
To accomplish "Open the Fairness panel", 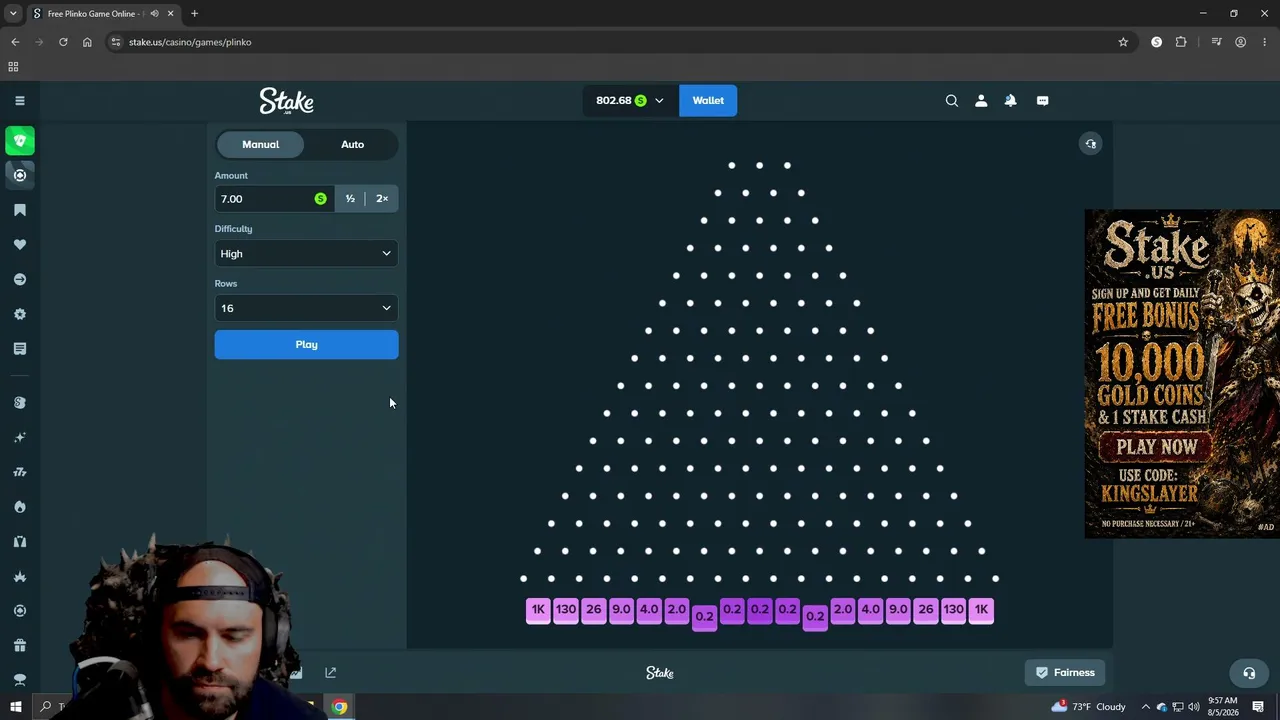I will click(1065, 673).
